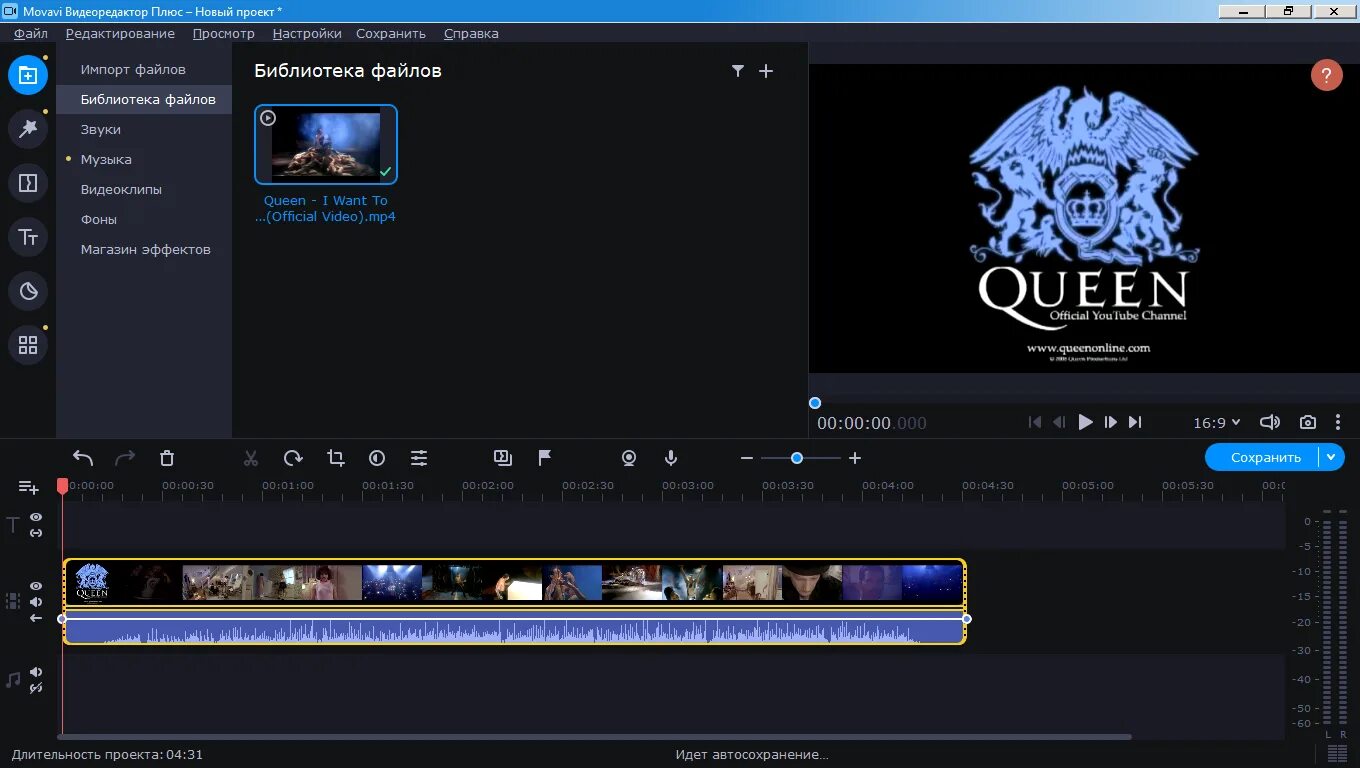This screenshot has width=1360, height=768.
Task: Hide the video track eye icon
Action: point(36,586)
